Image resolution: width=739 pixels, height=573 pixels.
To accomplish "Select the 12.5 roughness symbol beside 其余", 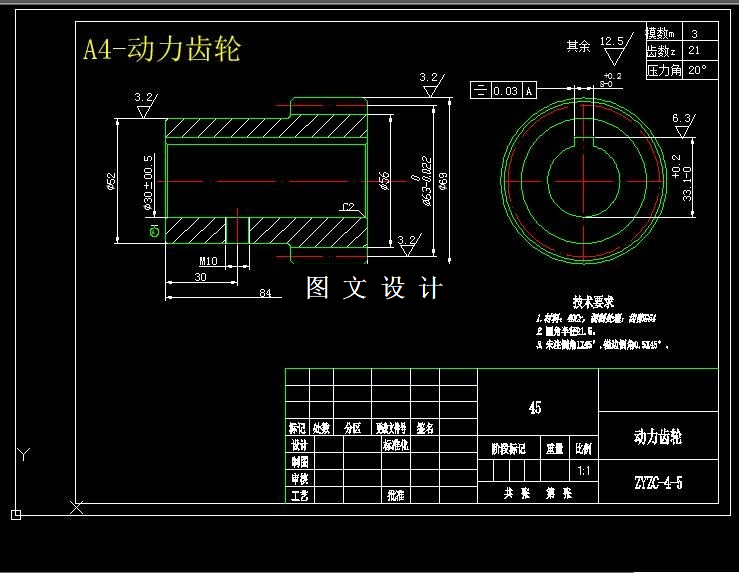I will coord(615,49).
